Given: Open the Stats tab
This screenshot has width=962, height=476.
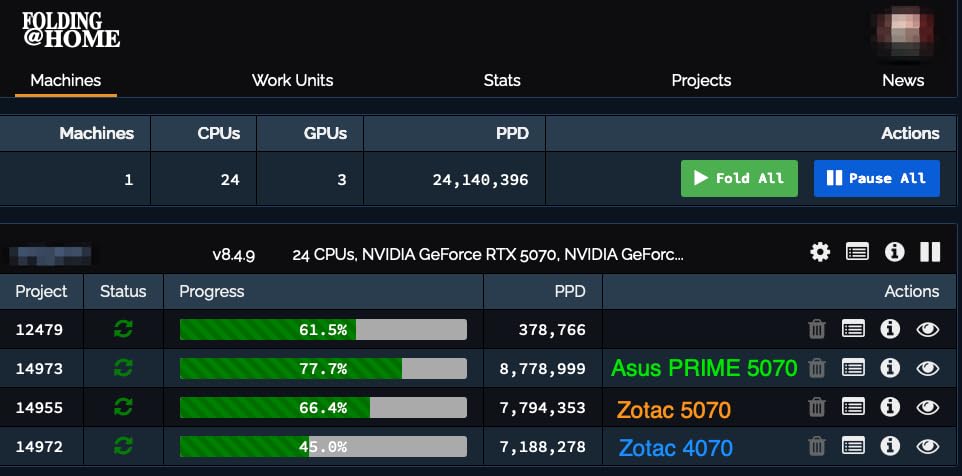Looking at the screenshot, I should (x=502, y=80).
